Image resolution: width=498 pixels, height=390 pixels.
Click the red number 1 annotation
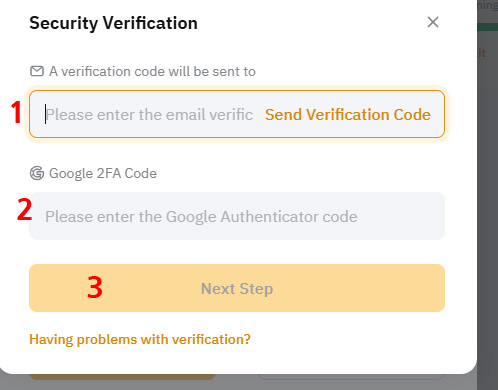[x=16, y=113]
